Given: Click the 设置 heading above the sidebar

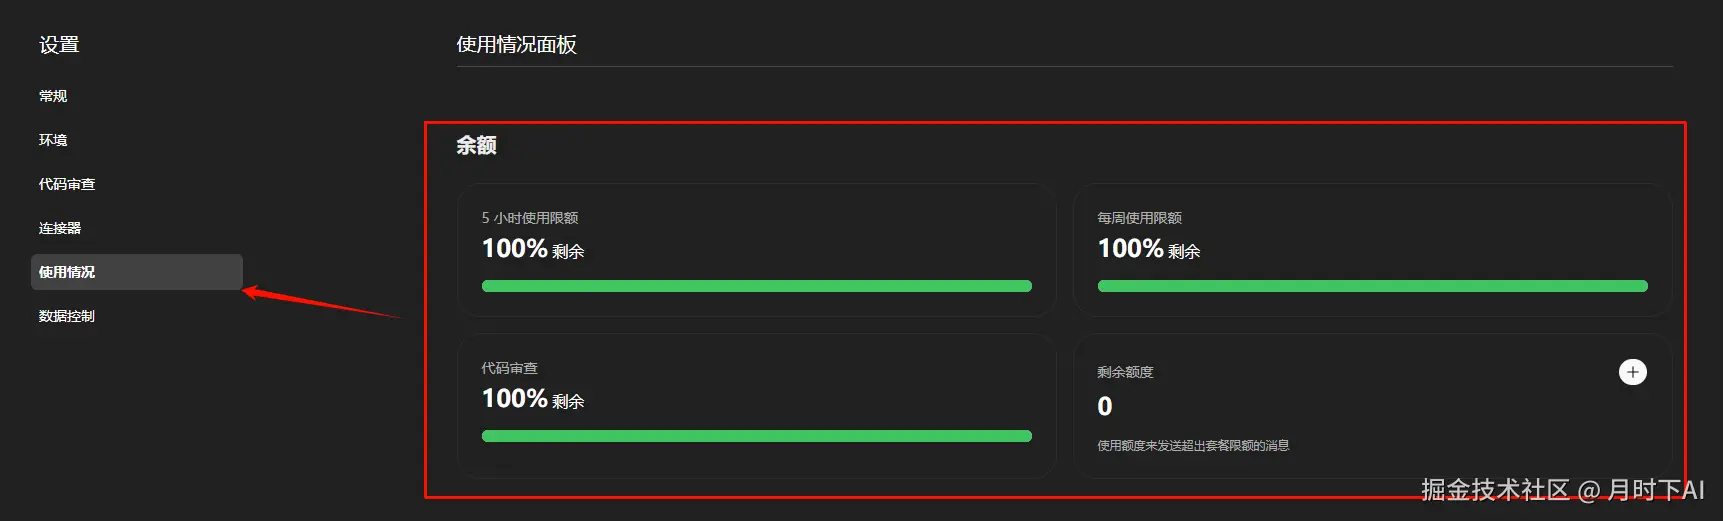Looking at the screenshot, I should (x=59, y=45).
